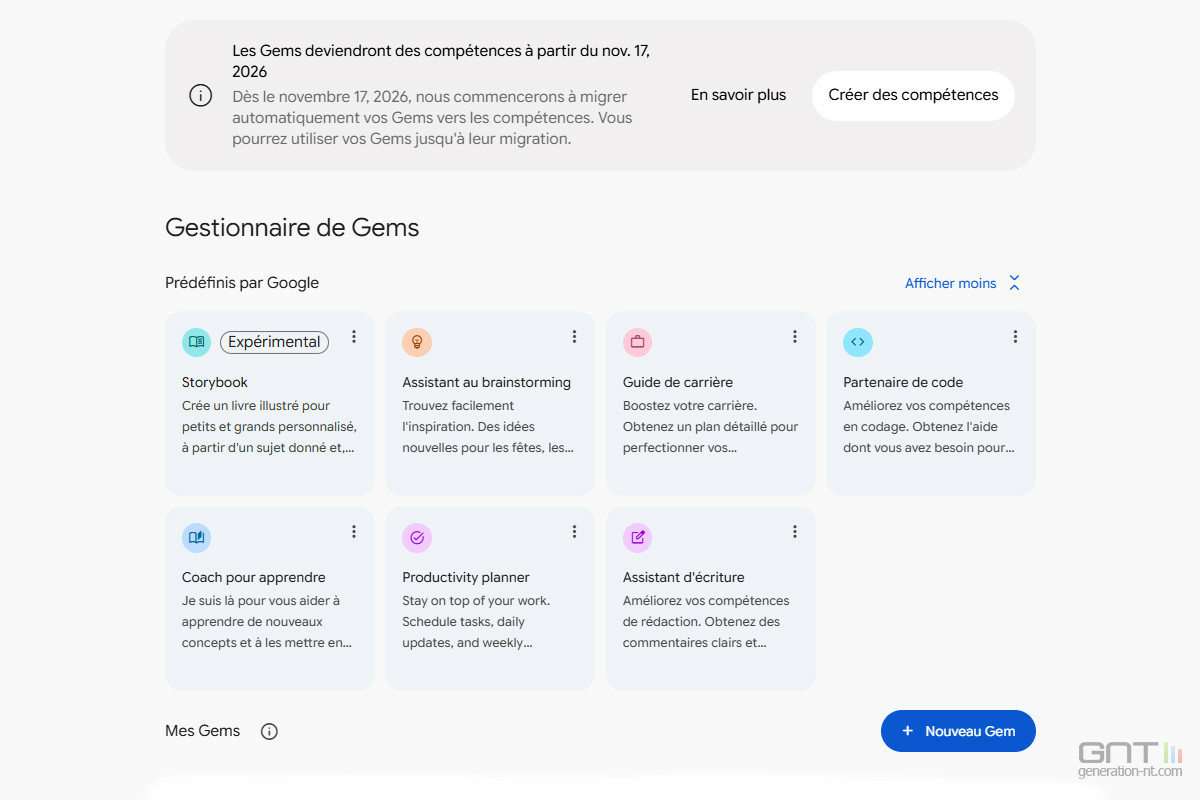The height and width of the screenshot is (800, 1200).
Task: Open Guide de carrière three-dot menu
Action: (x=795, y=337)
